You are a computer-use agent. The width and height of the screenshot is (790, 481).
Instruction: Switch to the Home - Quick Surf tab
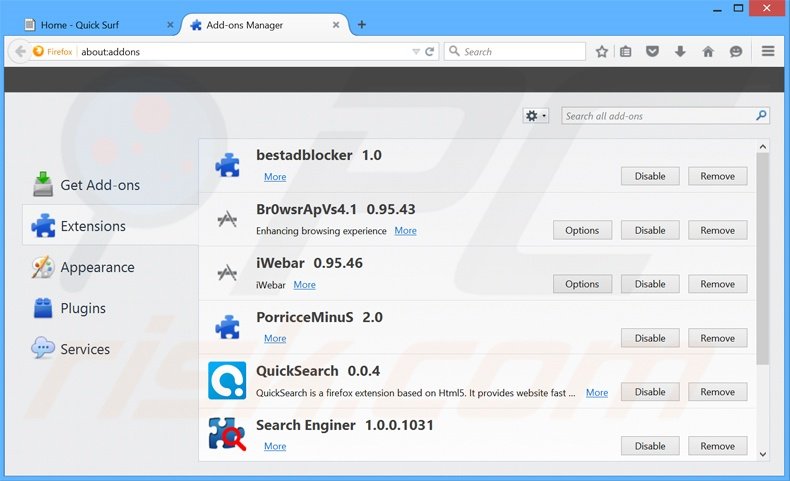pos(88,24)
